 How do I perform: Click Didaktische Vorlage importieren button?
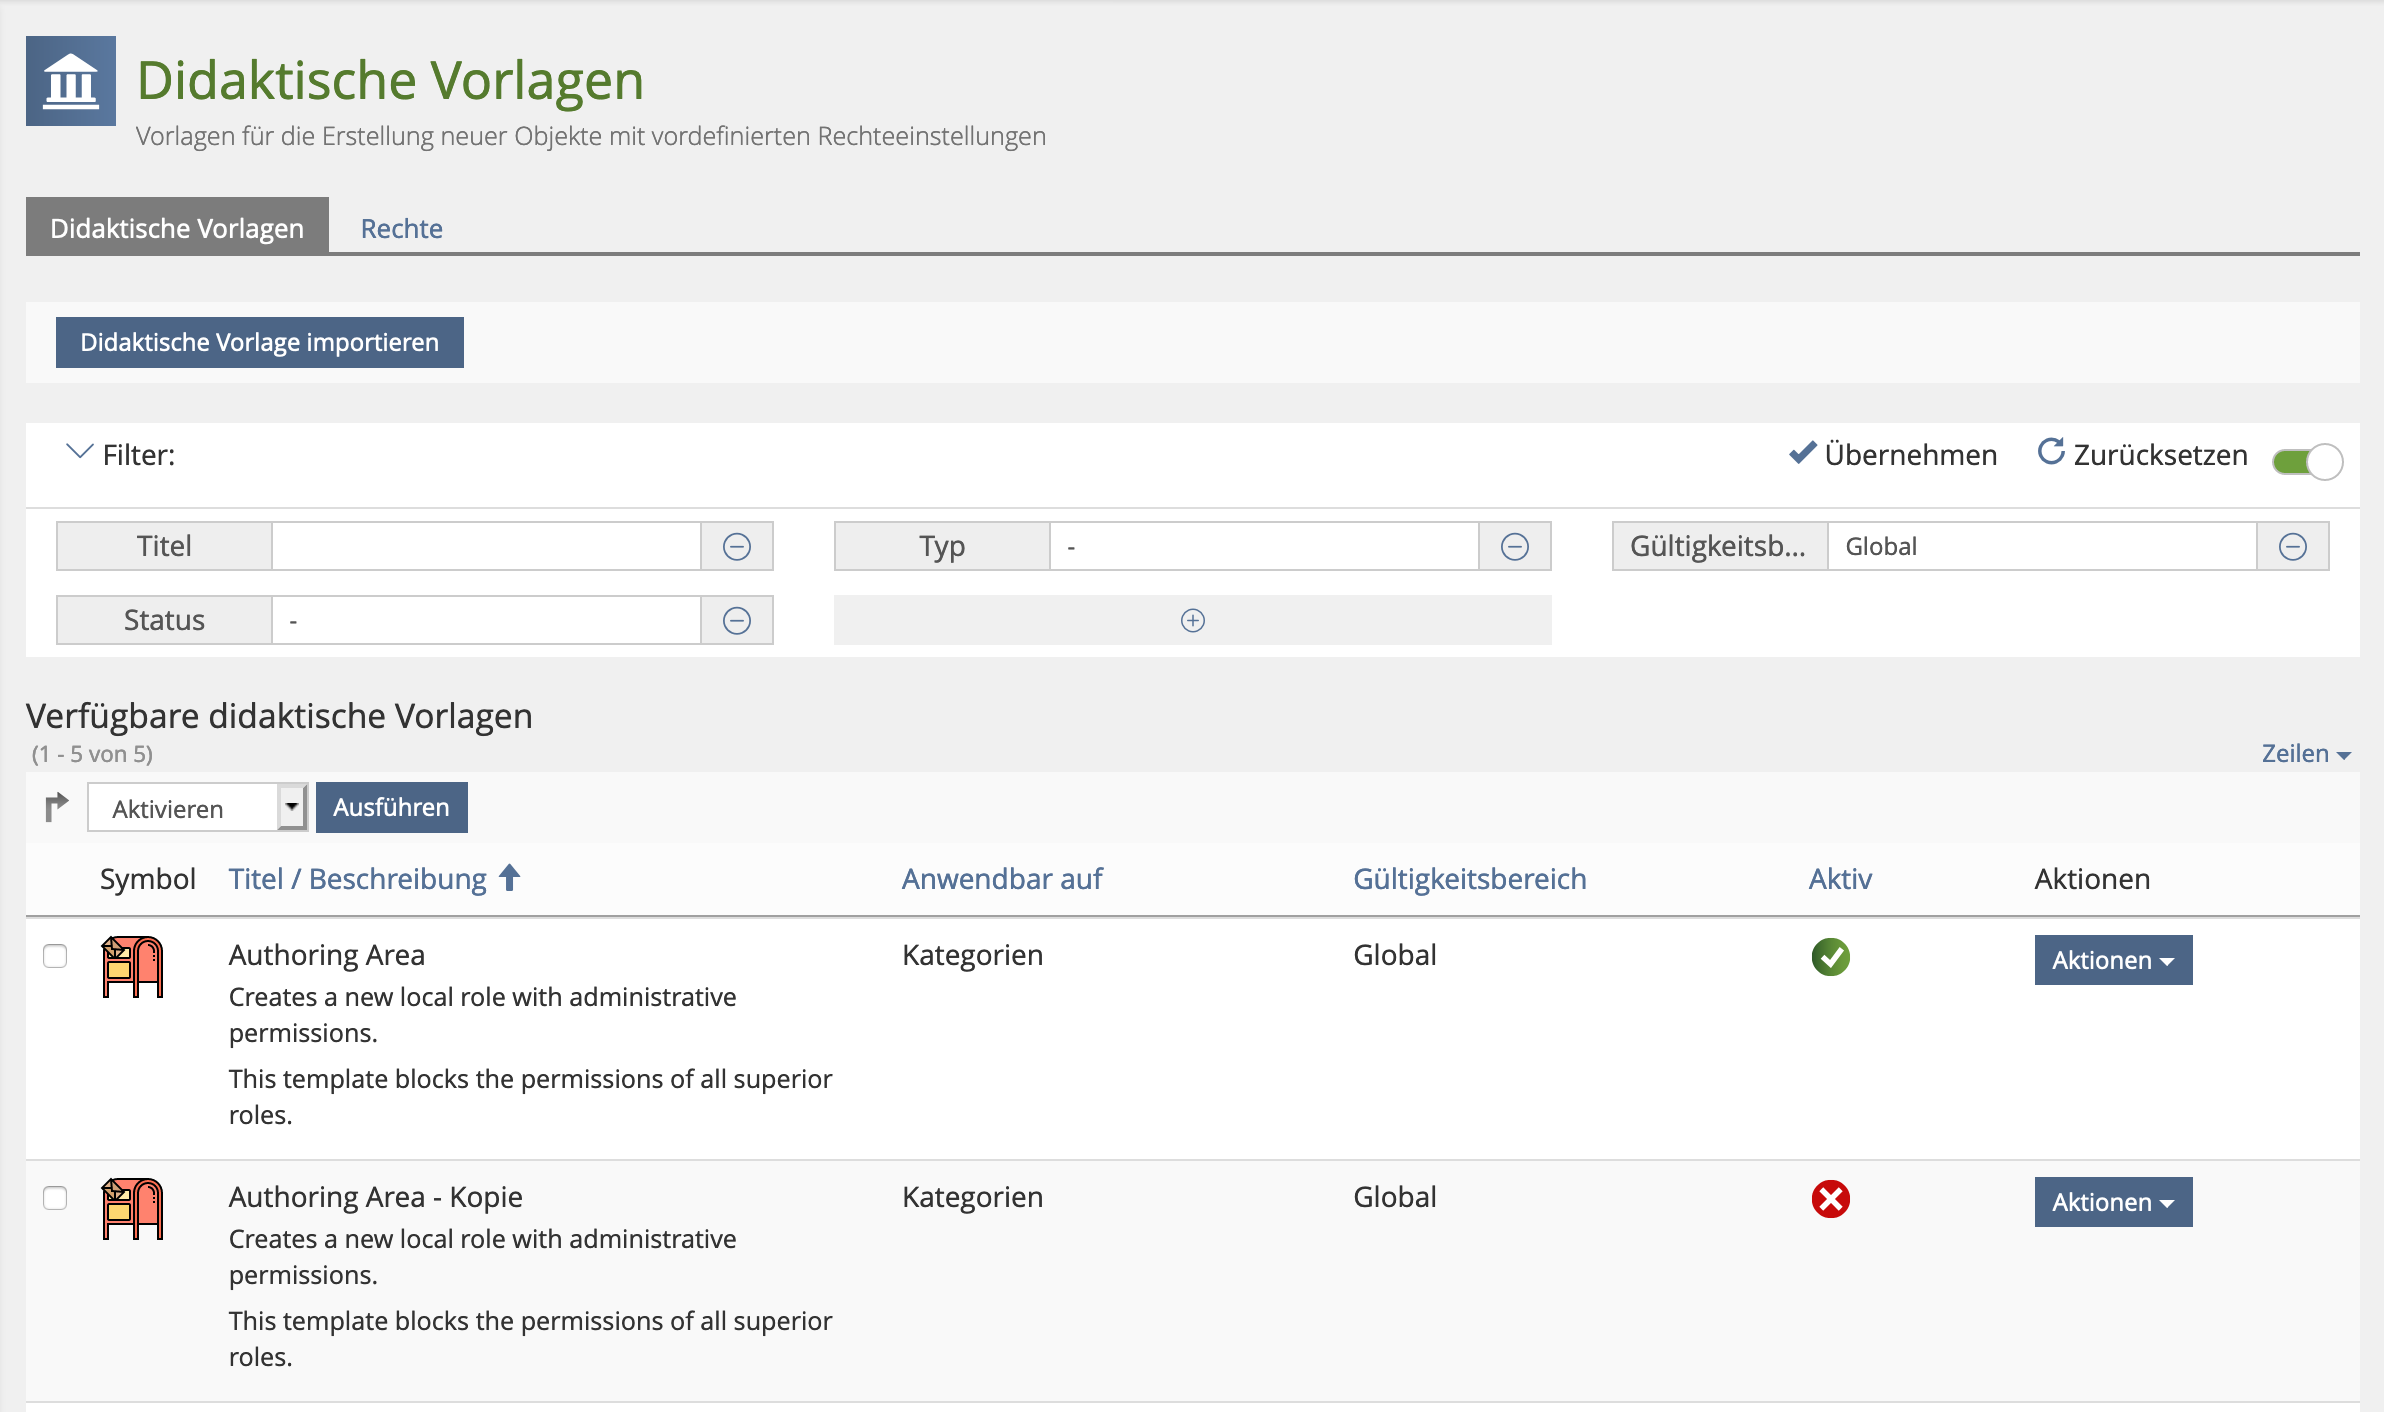point(260,343)
